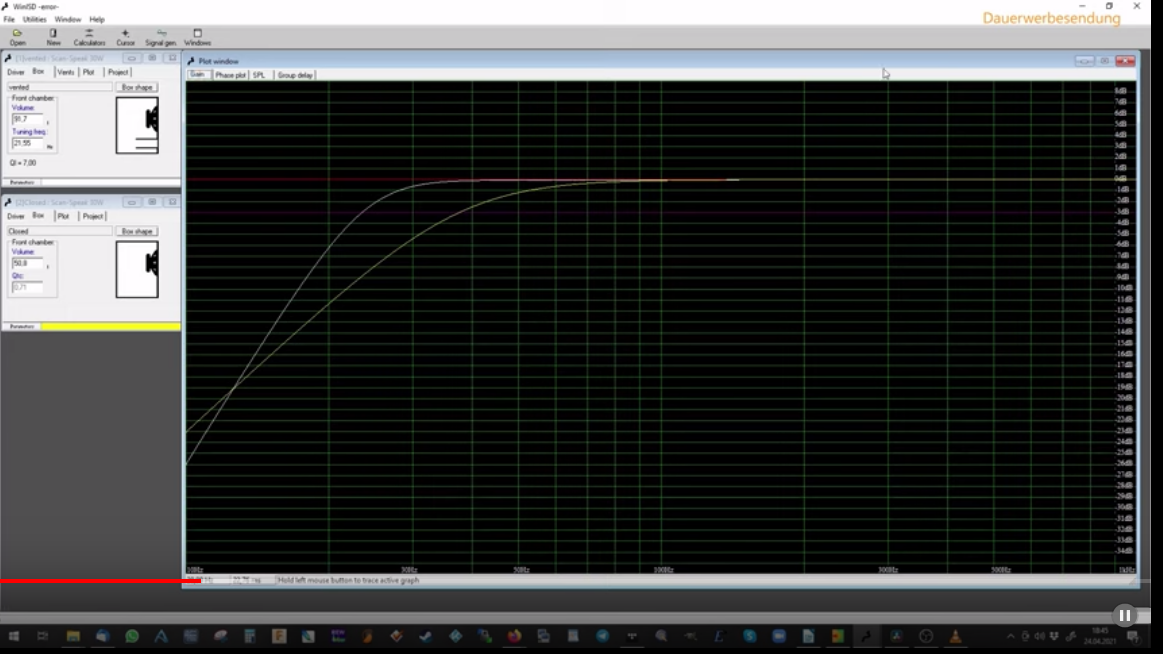Select the SPL tab in Plot window
Image resolution: width=1163 pixels, height=654 pixels.
[259, 75]
